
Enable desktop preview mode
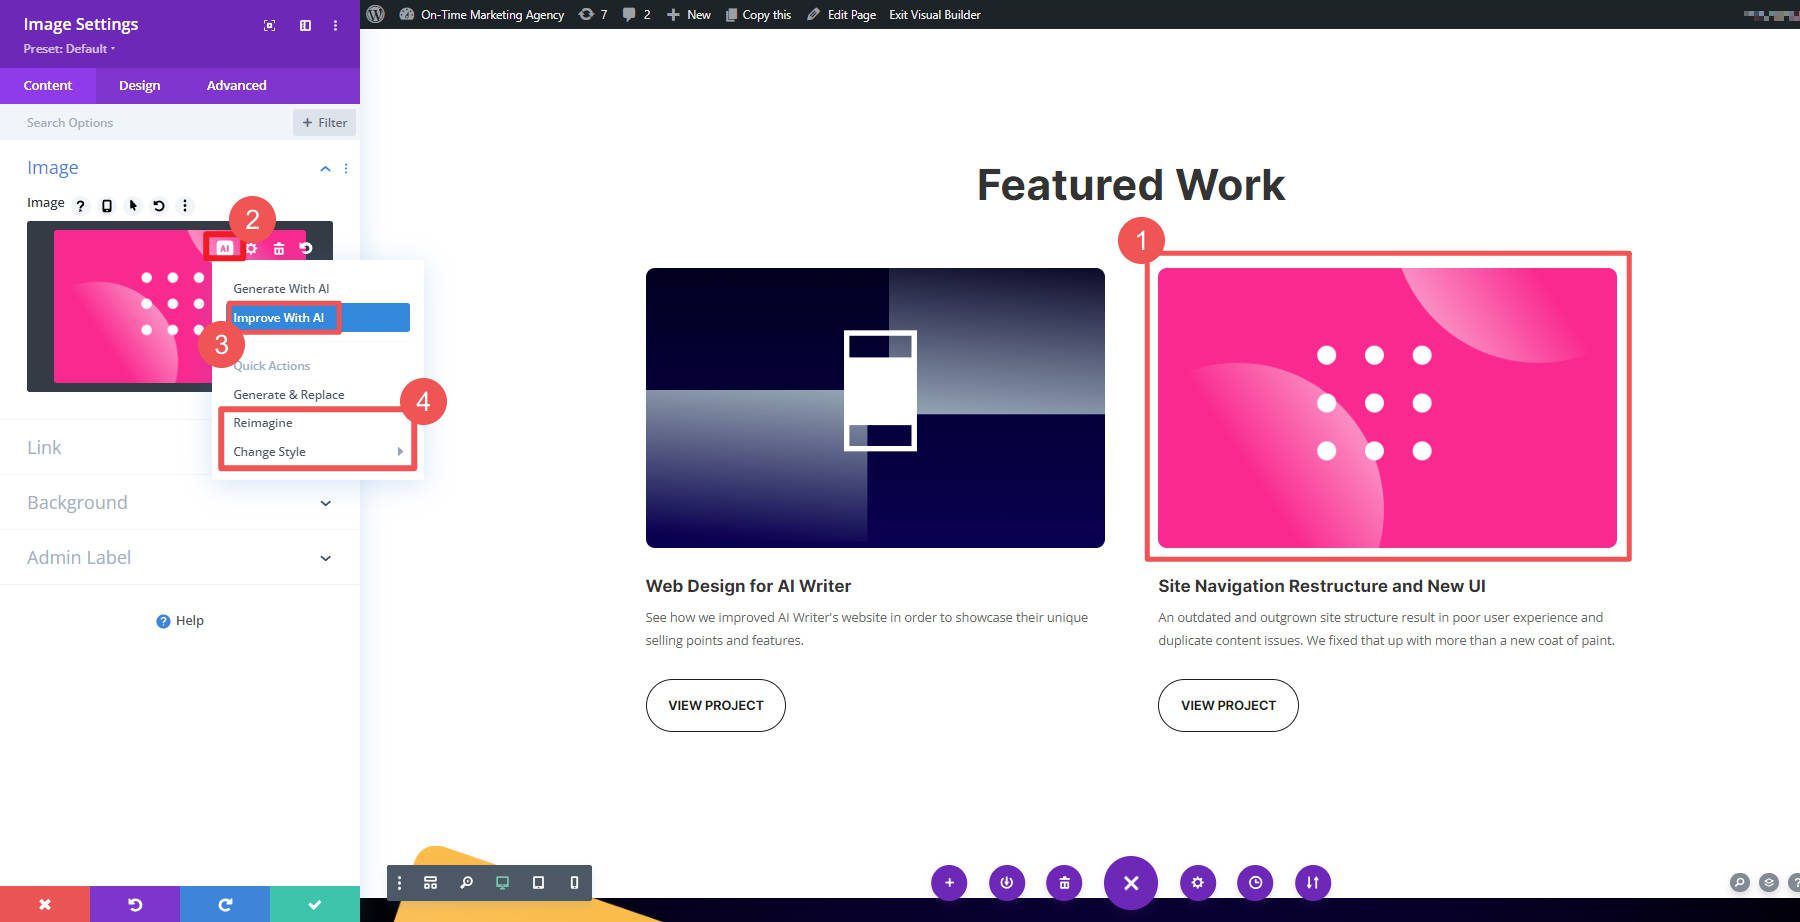pyautogui.click(x=502, y=883)
